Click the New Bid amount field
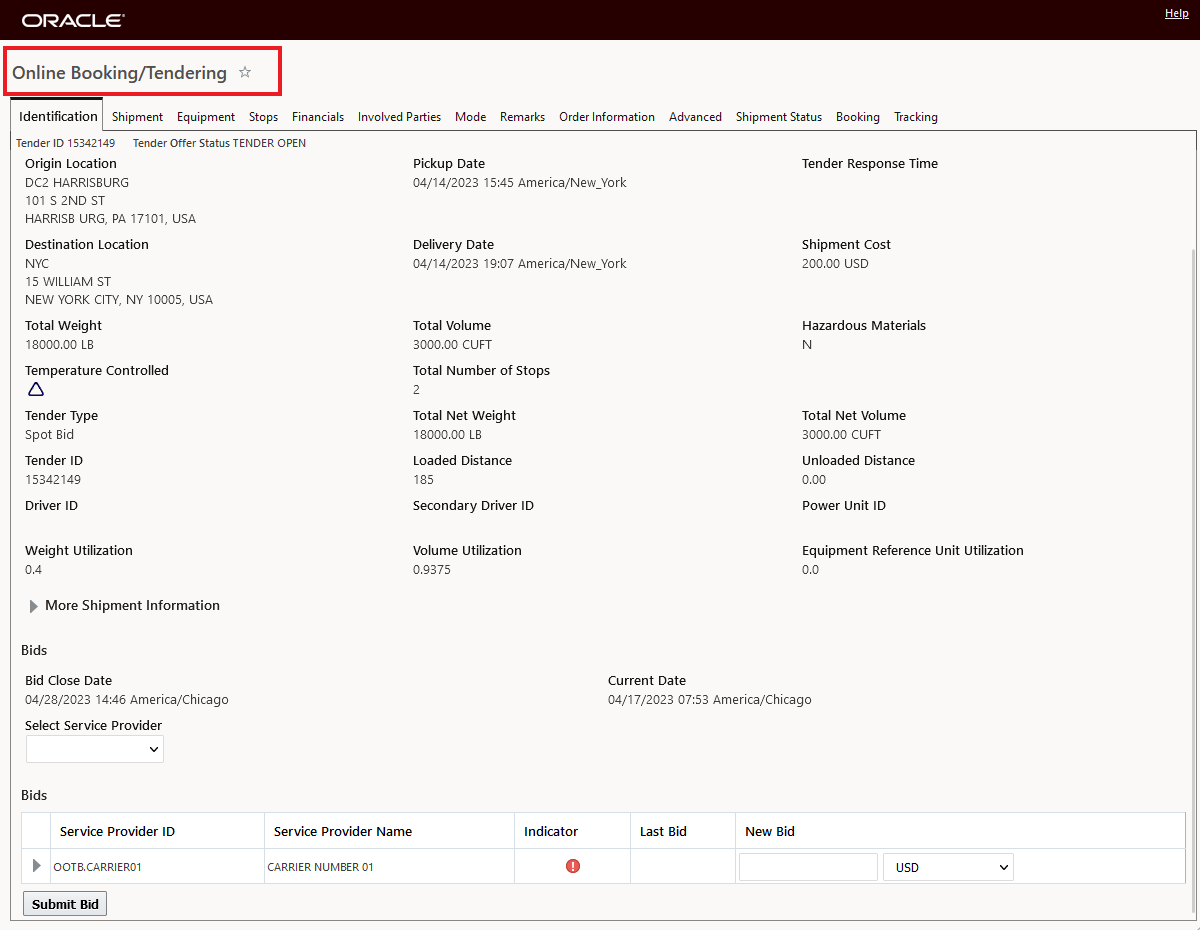 tap(808, 867)
